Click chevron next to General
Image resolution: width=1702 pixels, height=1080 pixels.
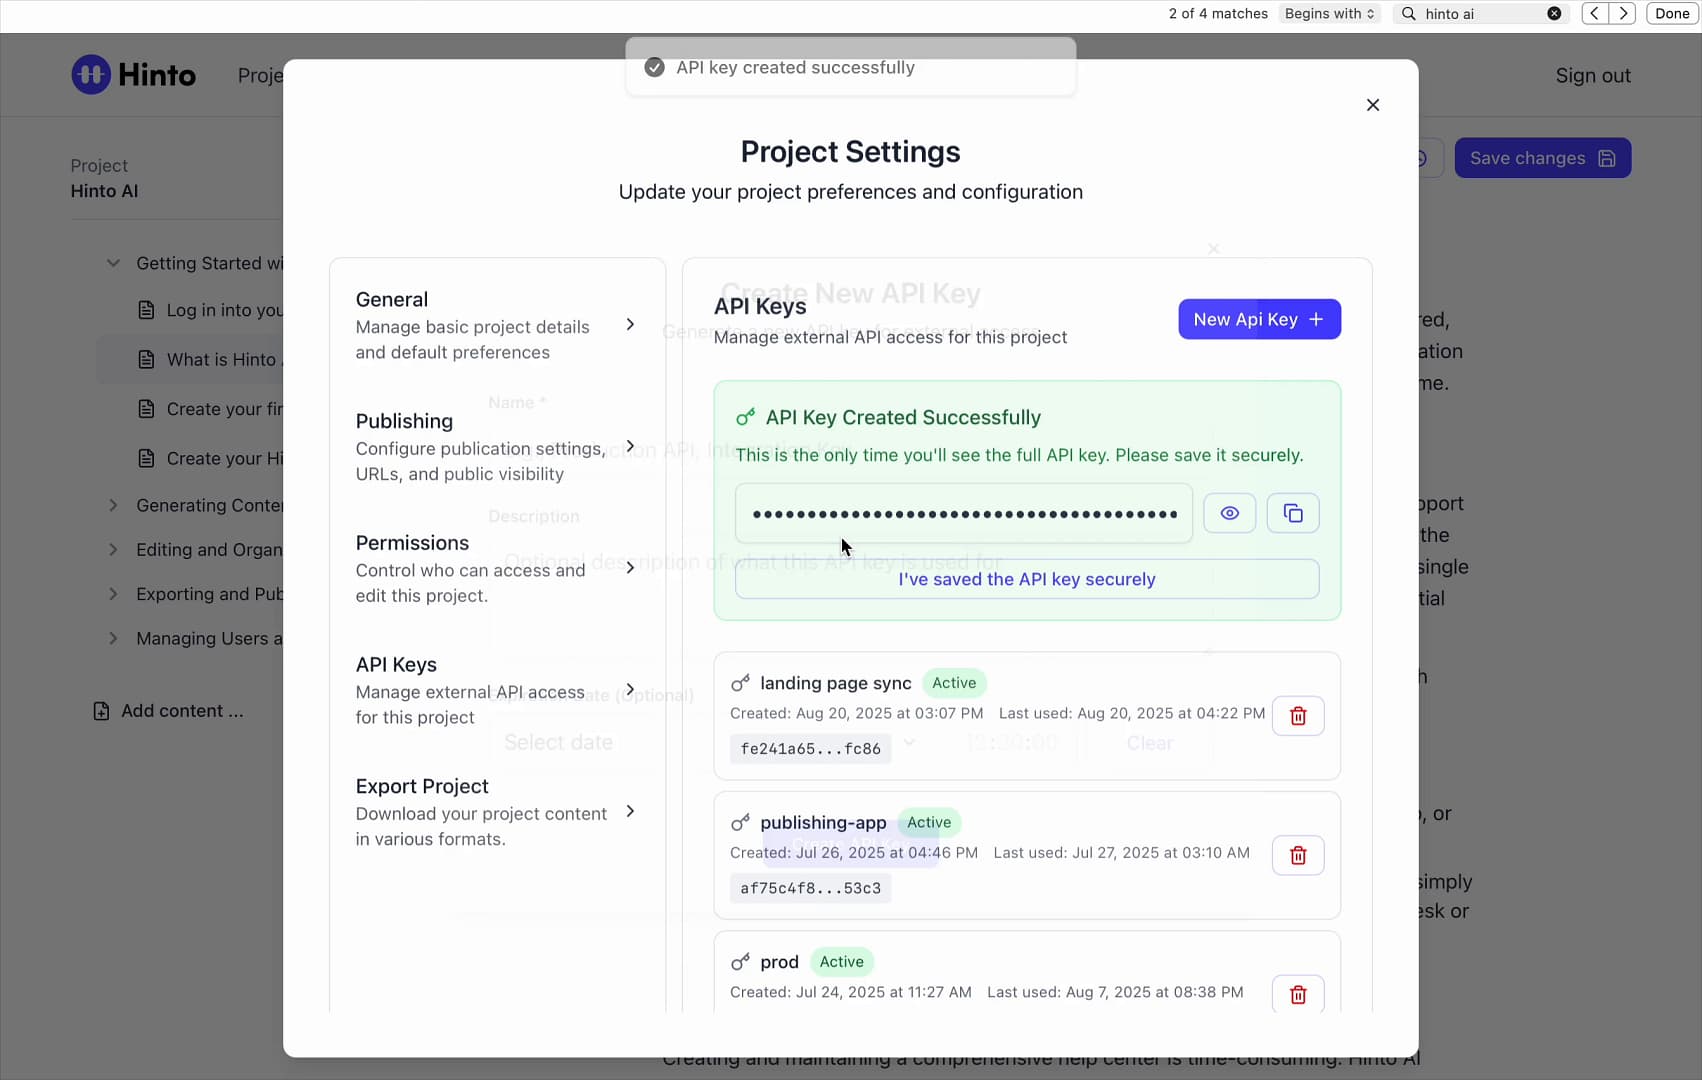click(630, 324)
